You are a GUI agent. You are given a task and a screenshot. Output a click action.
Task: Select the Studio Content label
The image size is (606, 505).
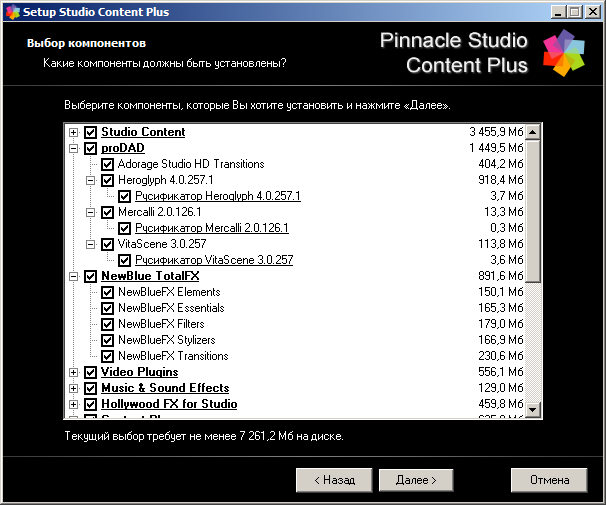coord(143,132)
